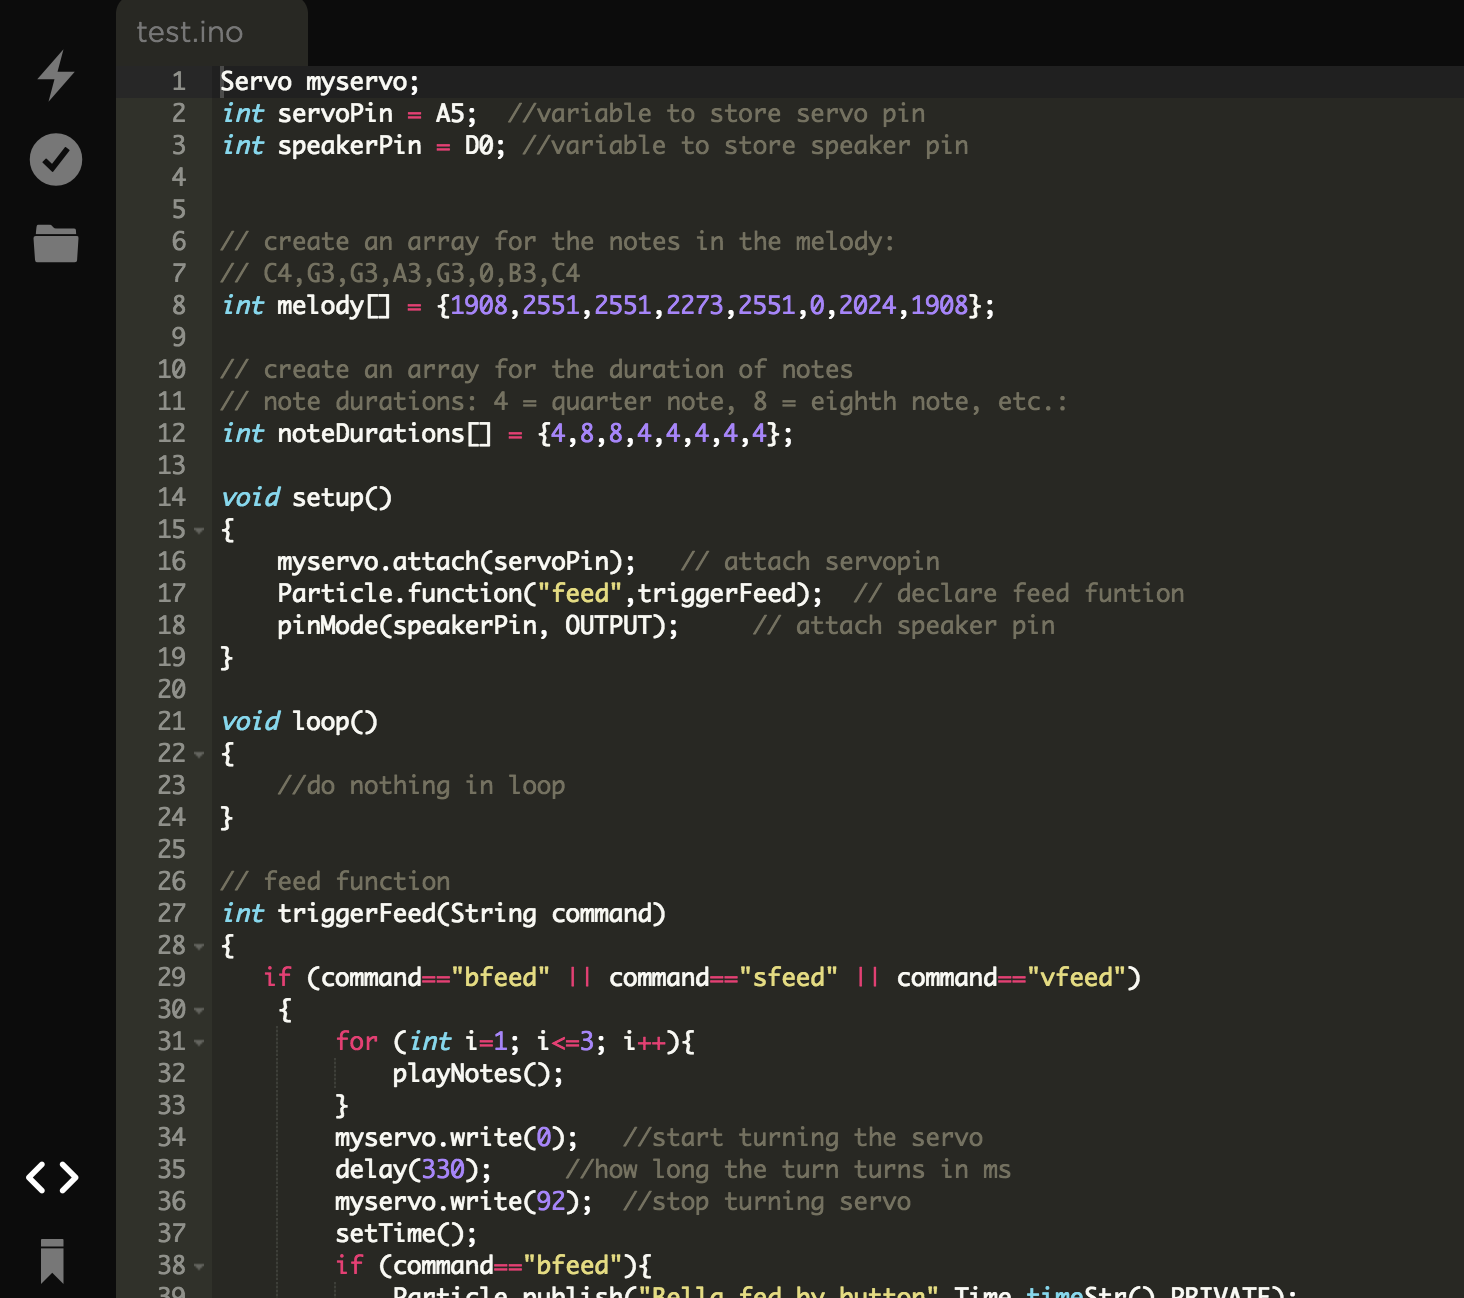This screenshot has width=1464, height=1298.
Task: Click "servoPin" in the line 2 declaration
Action: pos(335,113)
